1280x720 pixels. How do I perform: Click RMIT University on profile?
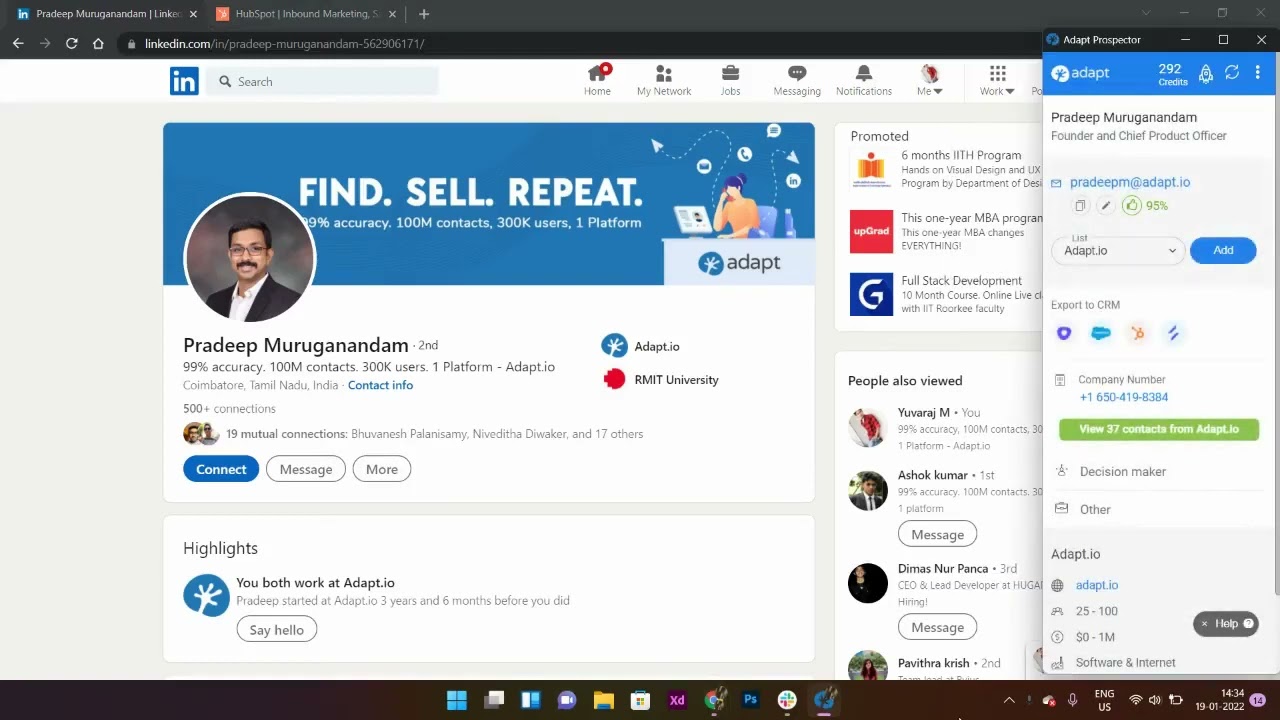(x=661, y=380)
